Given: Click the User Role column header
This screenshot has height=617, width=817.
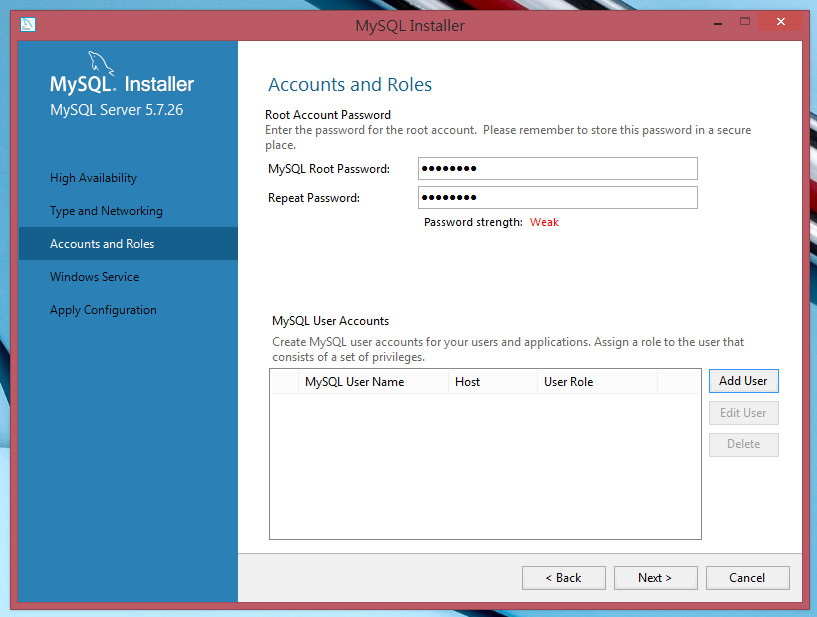Looking at the screenshot, I should [597, 381].
